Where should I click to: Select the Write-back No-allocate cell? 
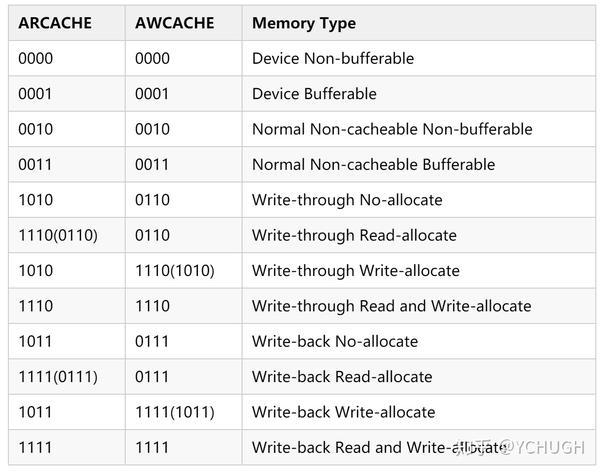tap(335, 342)
